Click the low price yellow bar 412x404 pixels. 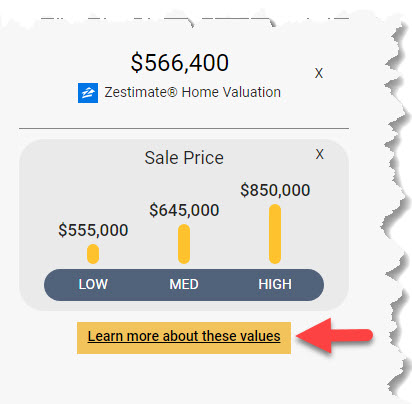93,254
